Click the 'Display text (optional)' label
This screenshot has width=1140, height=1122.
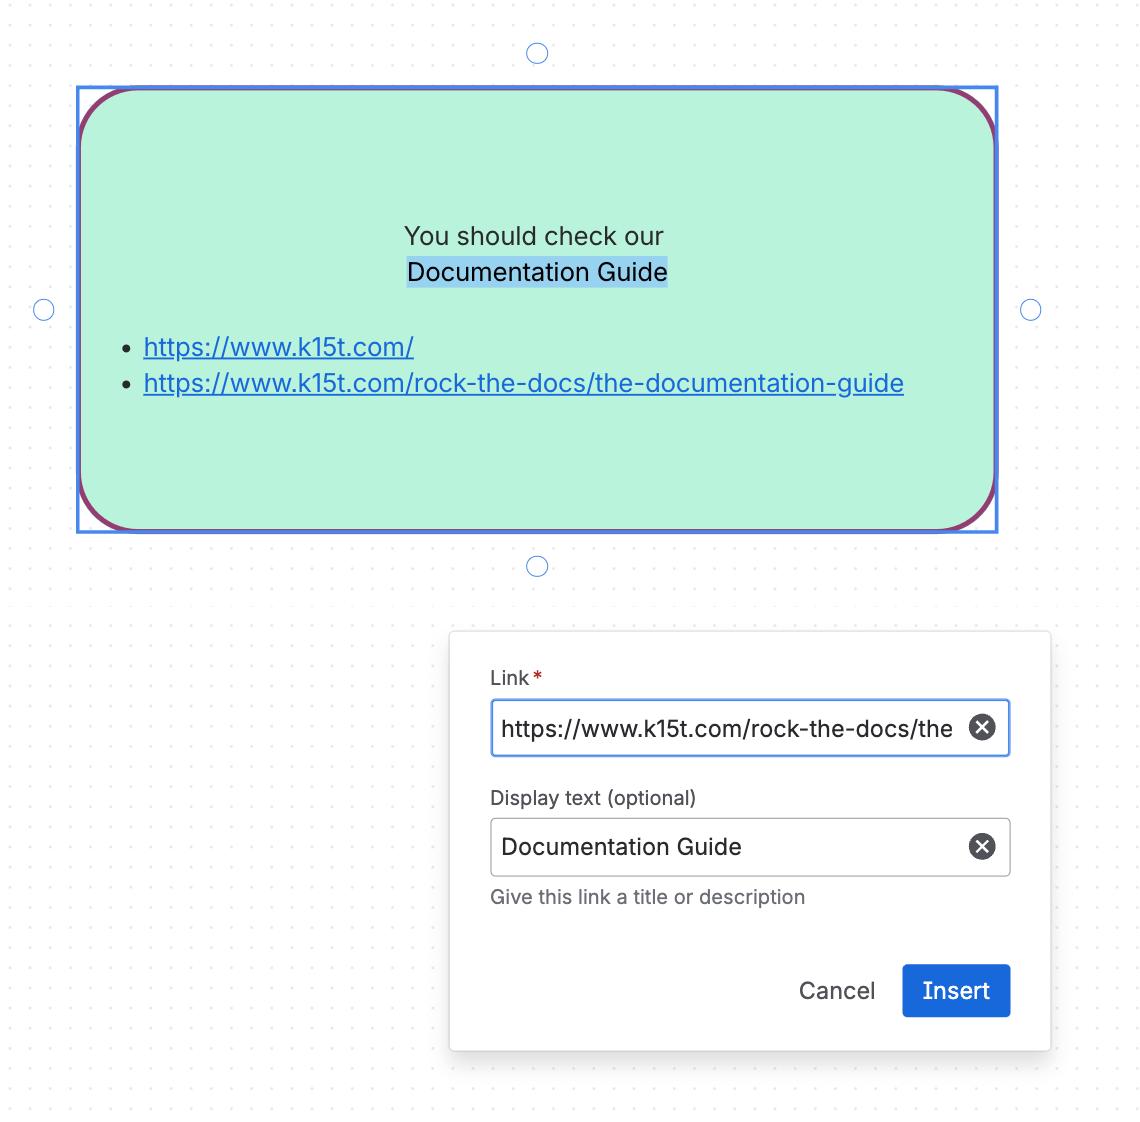(592, 798)
